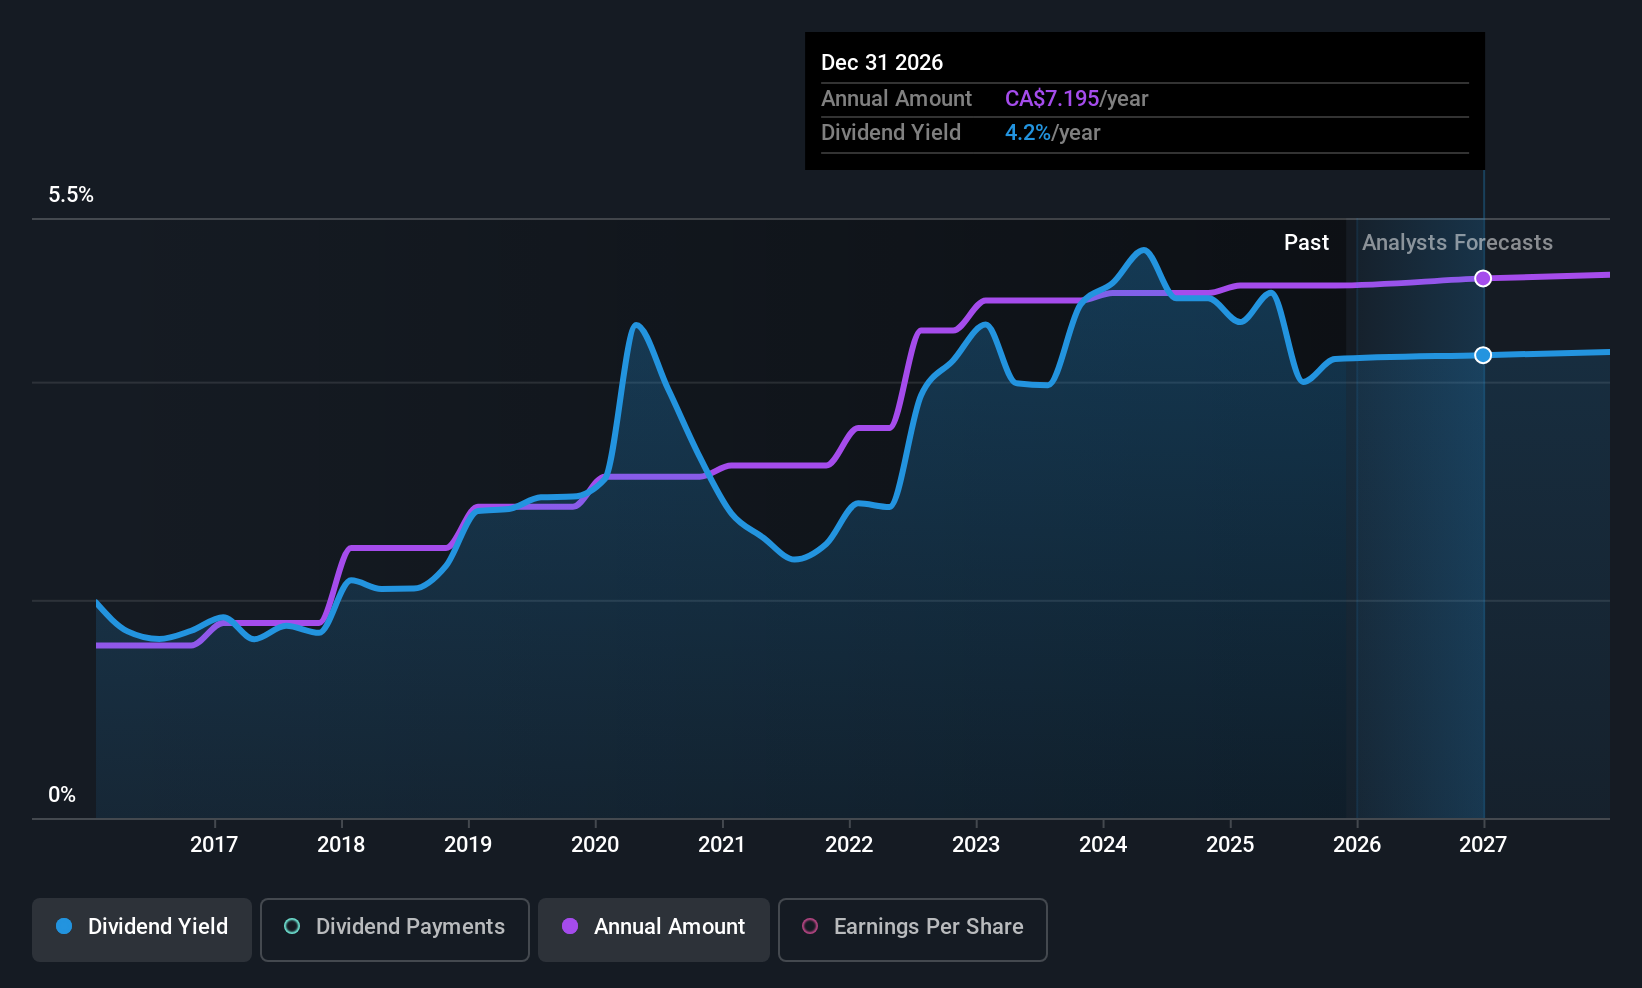Click the blue Dividend Yield data point marker
This screenshot has width=1642, height=988.
point(1483,355)
